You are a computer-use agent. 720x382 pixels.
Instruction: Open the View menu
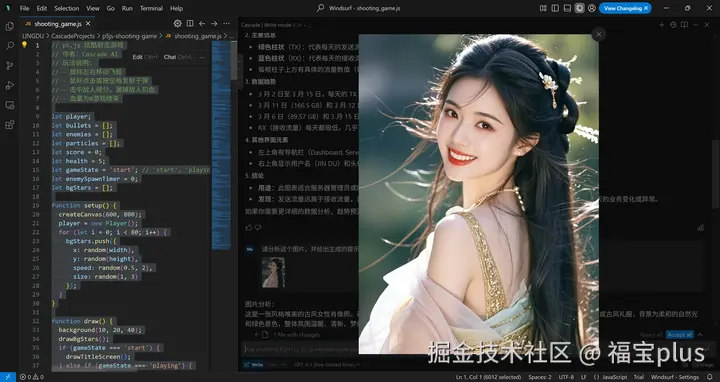(93, 8)
